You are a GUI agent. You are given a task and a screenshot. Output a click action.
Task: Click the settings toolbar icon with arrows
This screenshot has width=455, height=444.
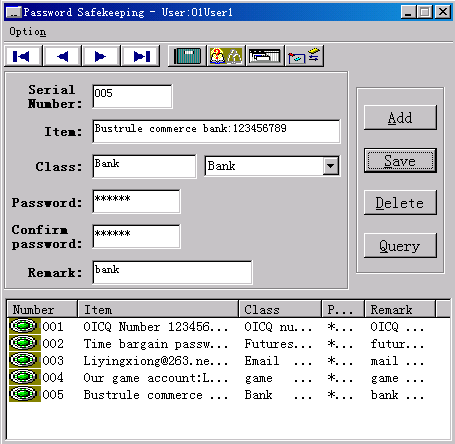coord(304,56)
